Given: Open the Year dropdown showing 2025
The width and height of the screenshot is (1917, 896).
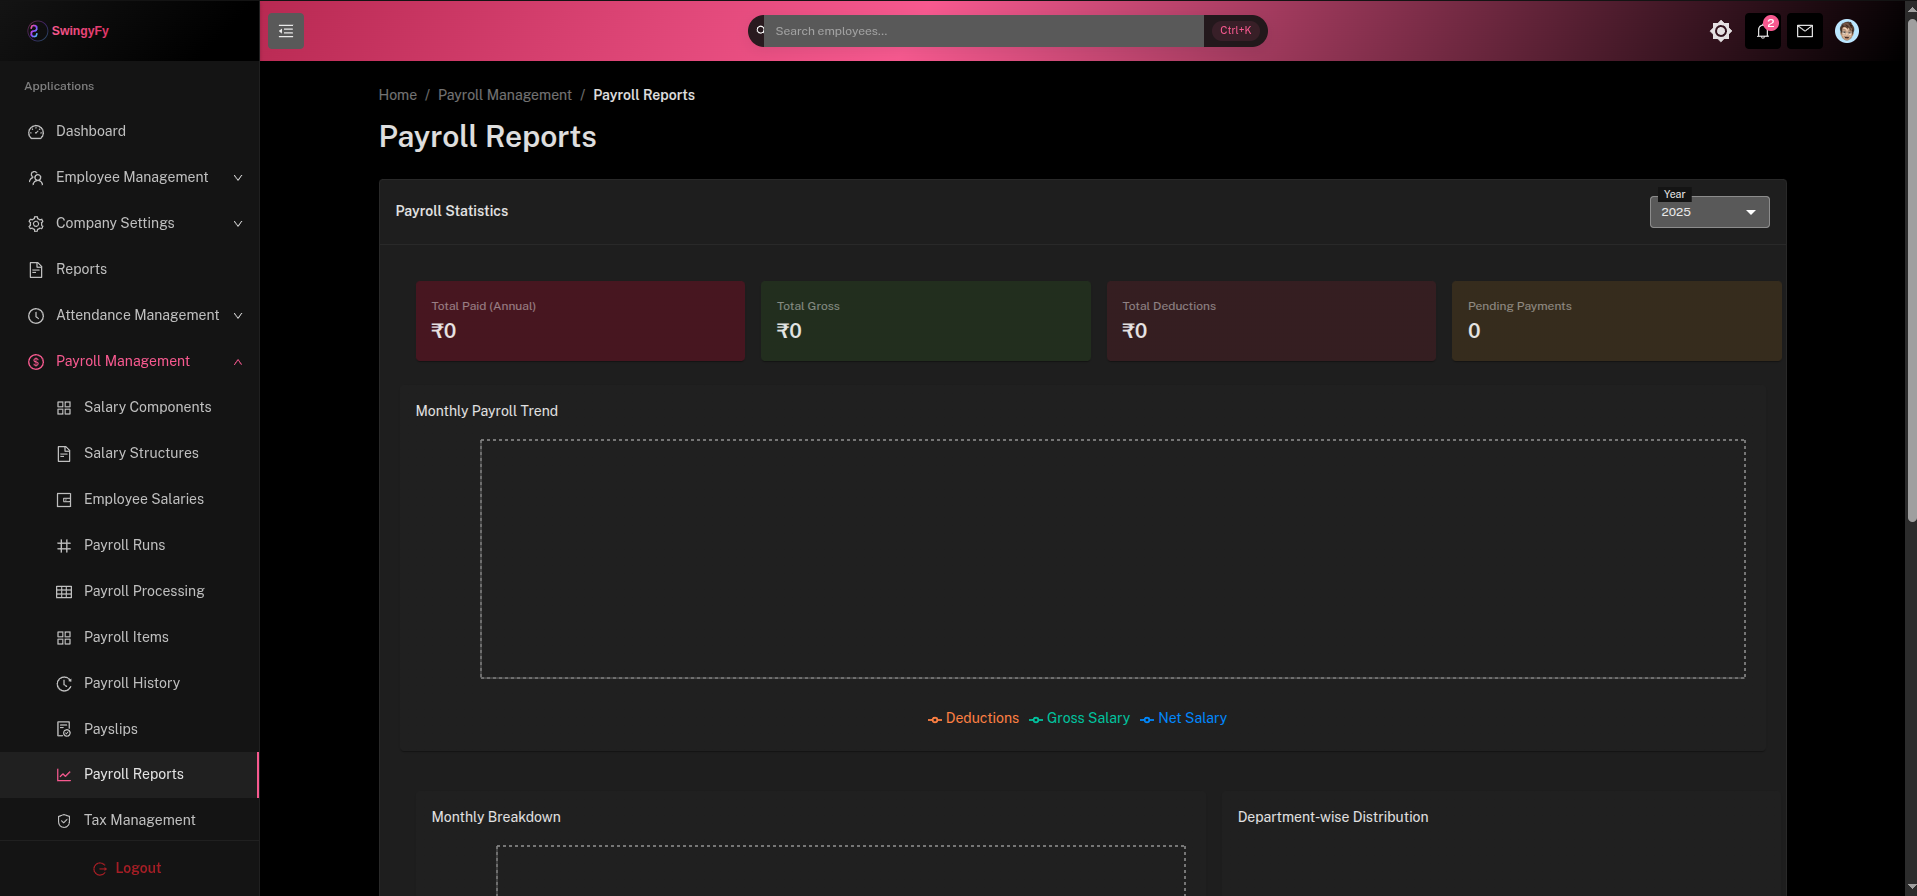Looking at the screenshot, I should [x=1708, y=212].
